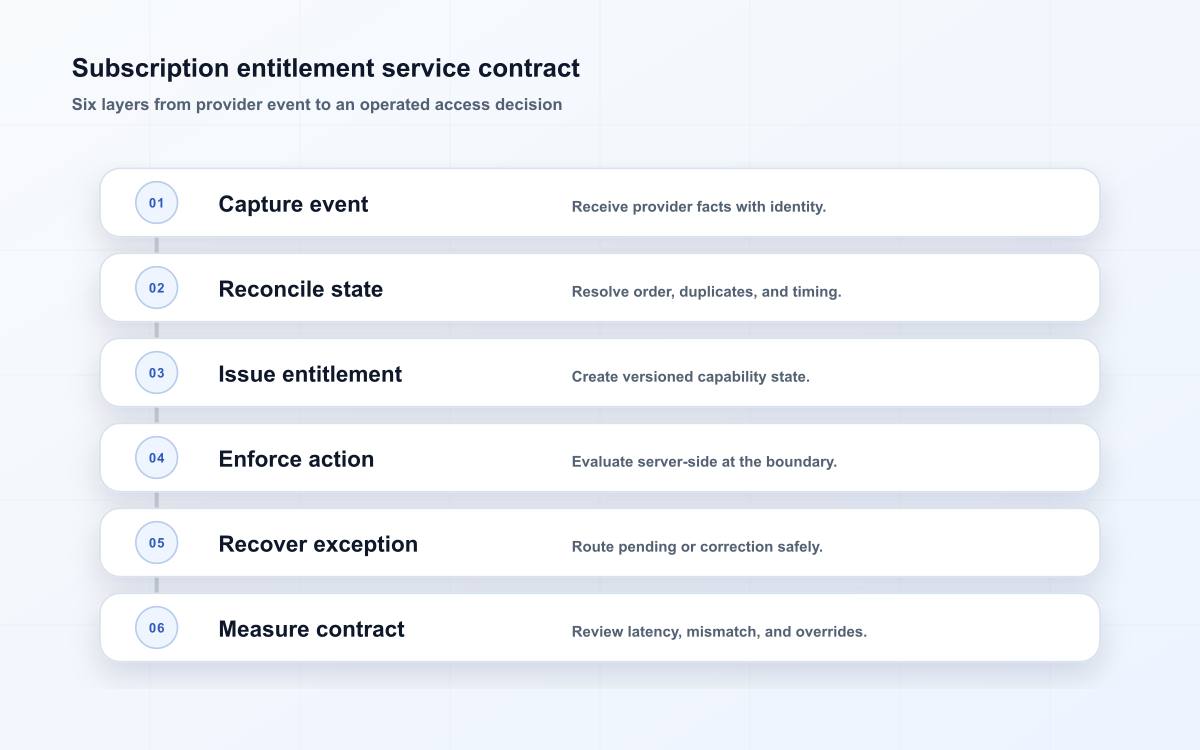Select the Reconcile state heading
Viewport: 1200px width, 750px height.
click(301, 289)
